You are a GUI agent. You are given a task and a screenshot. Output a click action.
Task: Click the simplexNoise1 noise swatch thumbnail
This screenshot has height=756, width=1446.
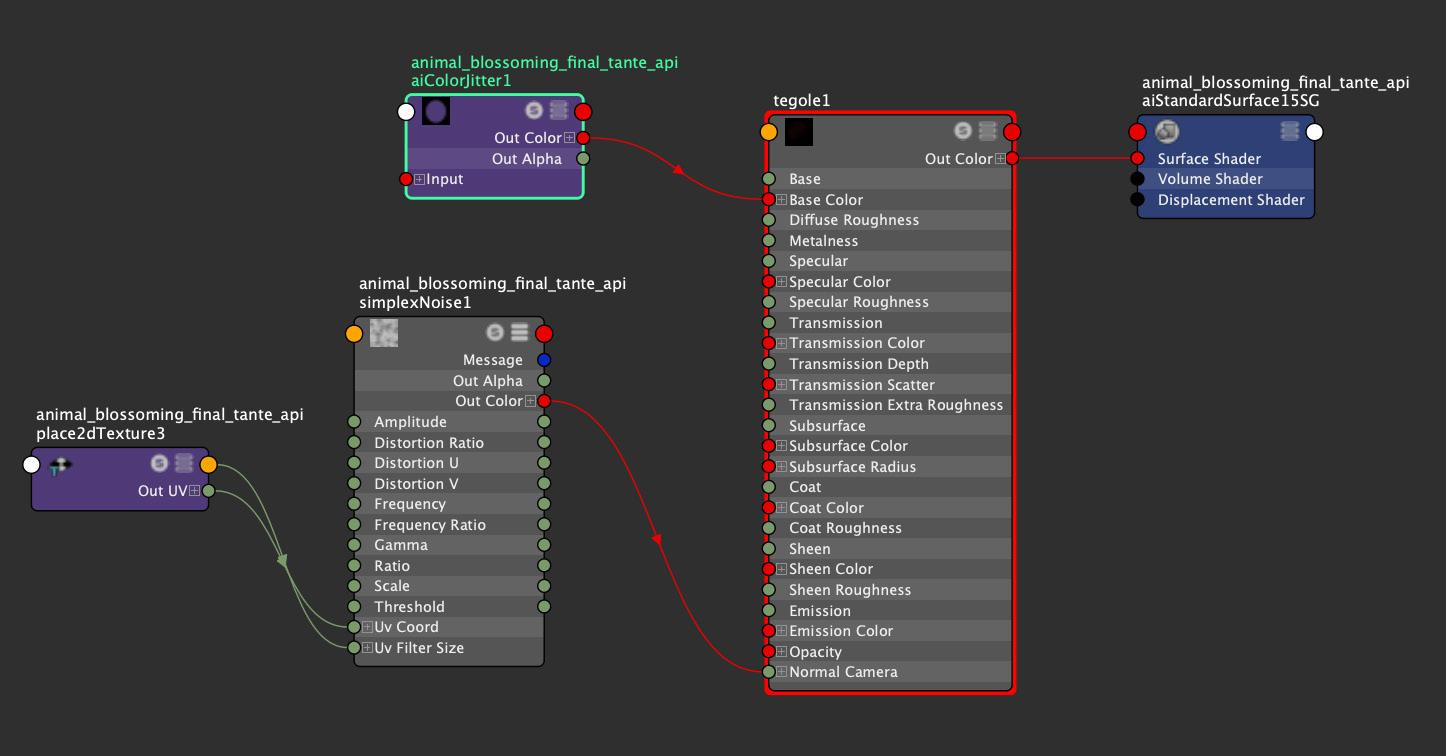point(384,333)
